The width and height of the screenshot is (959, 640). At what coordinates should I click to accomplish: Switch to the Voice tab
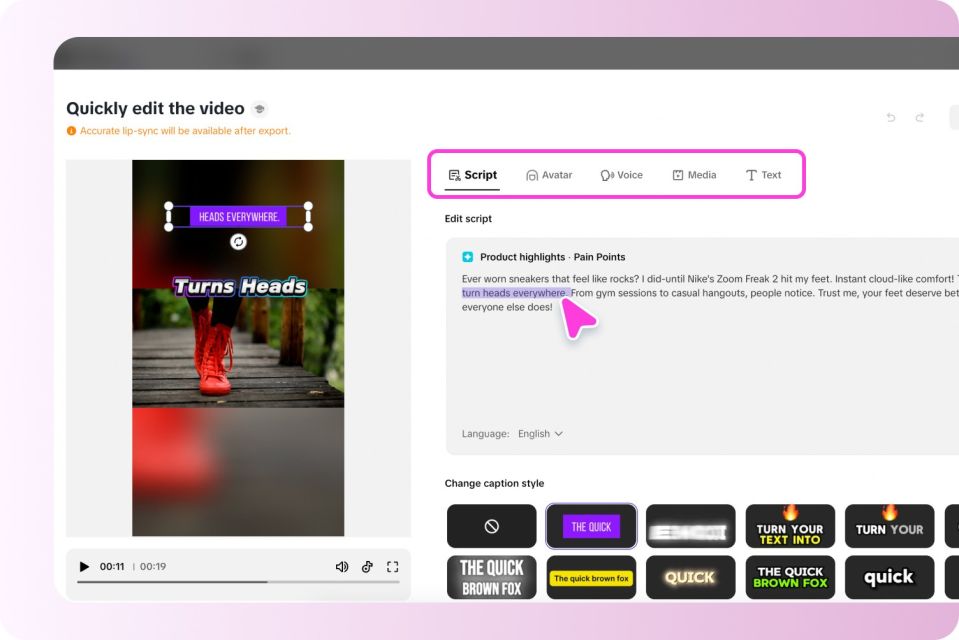[623, 174]
